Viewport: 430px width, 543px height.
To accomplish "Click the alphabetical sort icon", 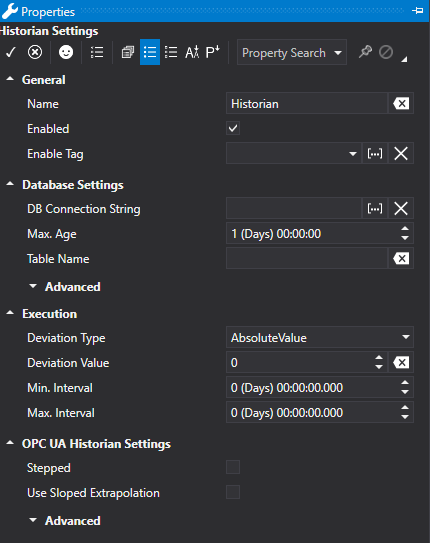I will (x=192, y=52).
